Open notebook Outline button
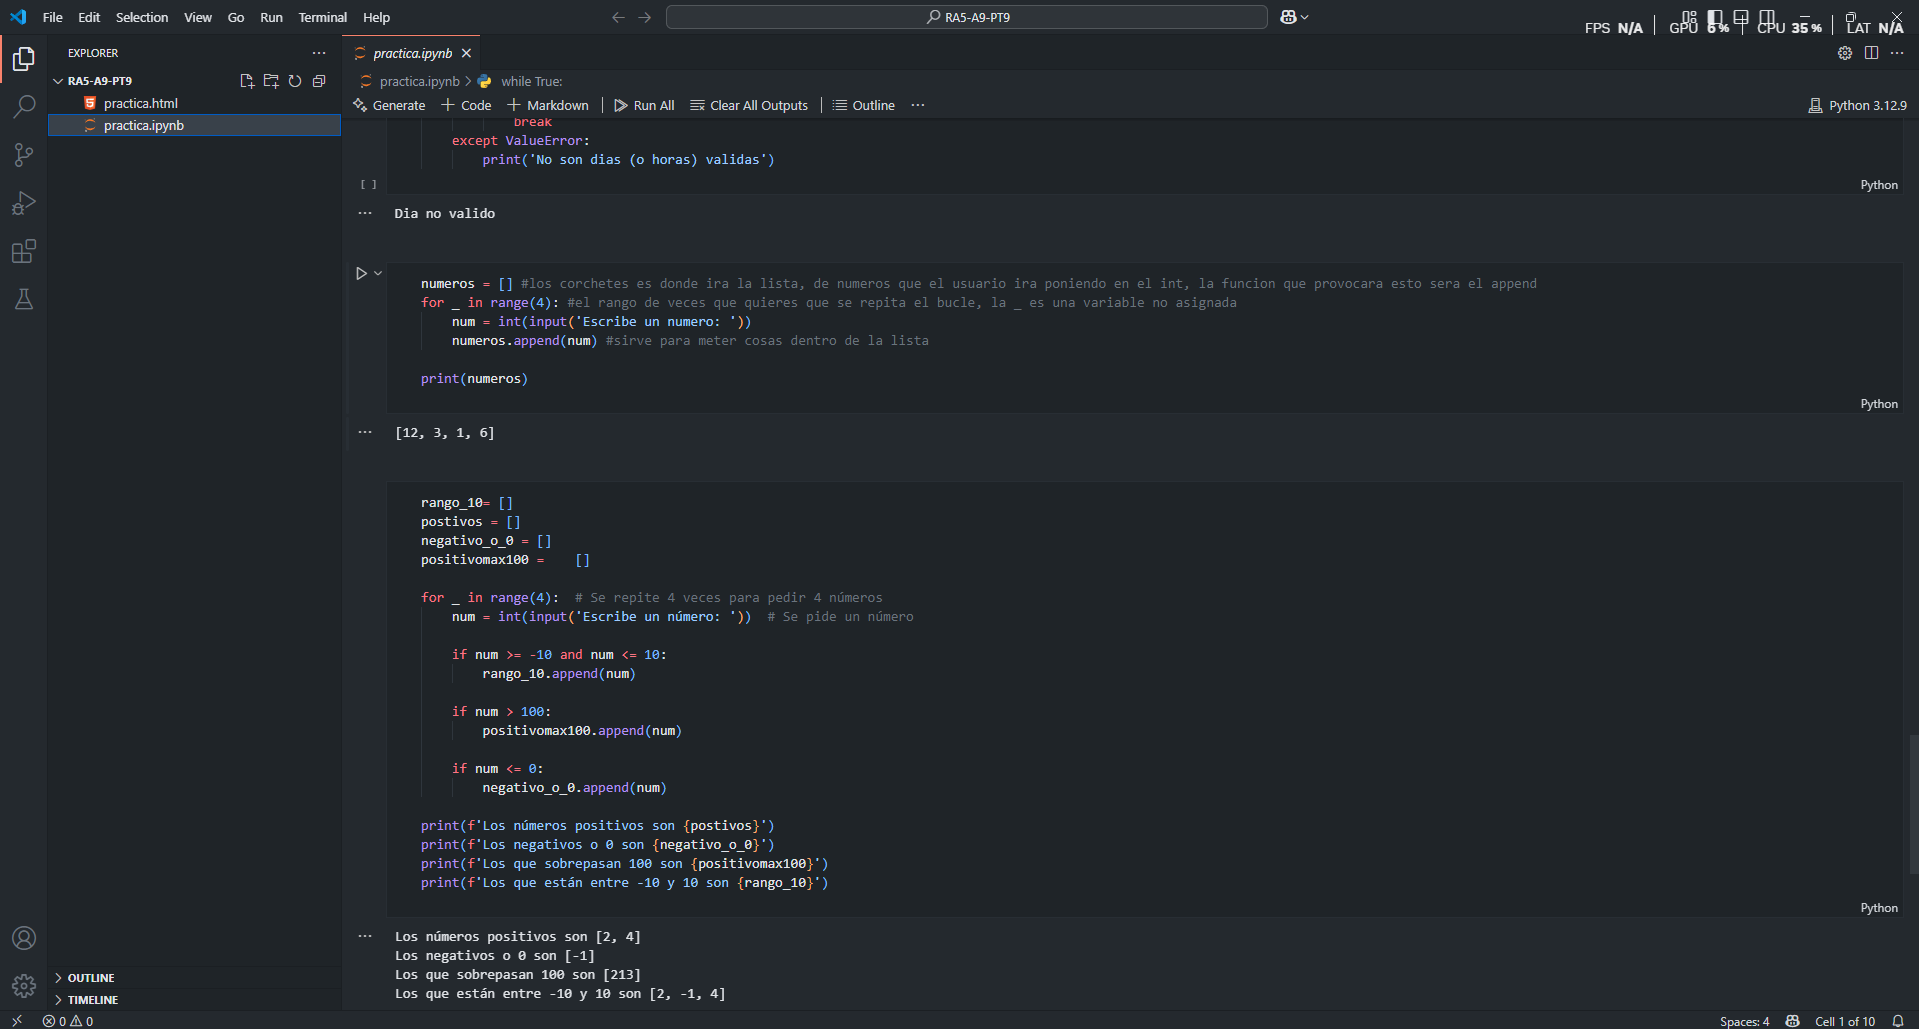Screen dimensions: 1919x1029 864,105
